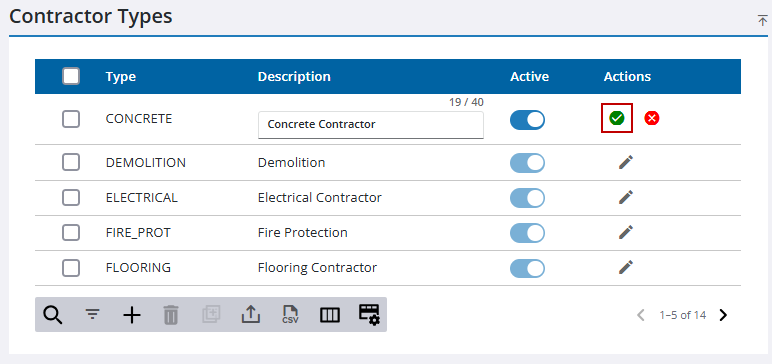Open the filter options icon
The width and height of the screenshot is (772, 364).
point(92,314)
